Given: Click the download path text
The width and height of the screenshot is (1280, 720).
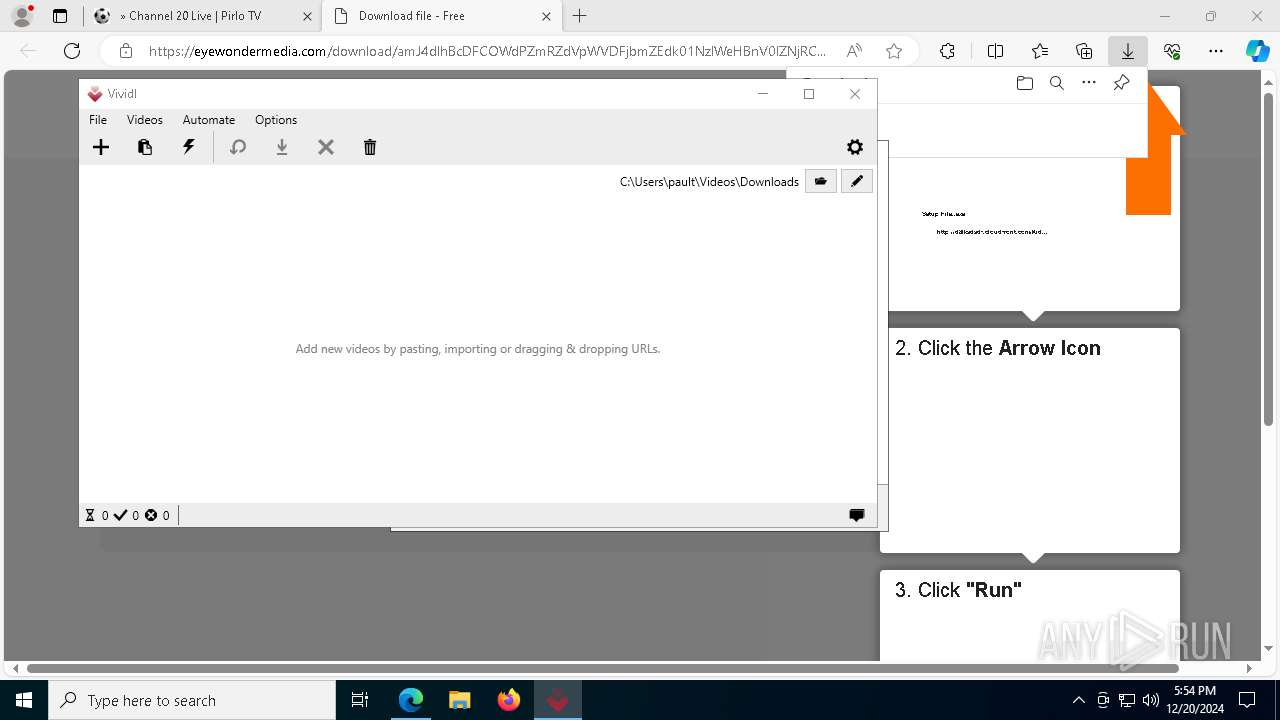Looking at the screenshot, I should pos(709,181).
